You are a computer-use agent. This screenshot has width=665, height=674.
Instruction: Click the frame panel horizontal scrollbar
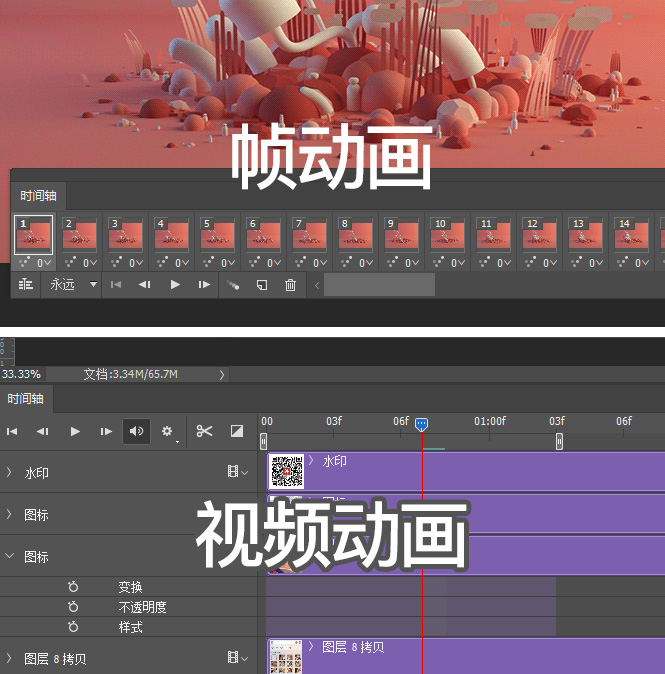point(379,285)
